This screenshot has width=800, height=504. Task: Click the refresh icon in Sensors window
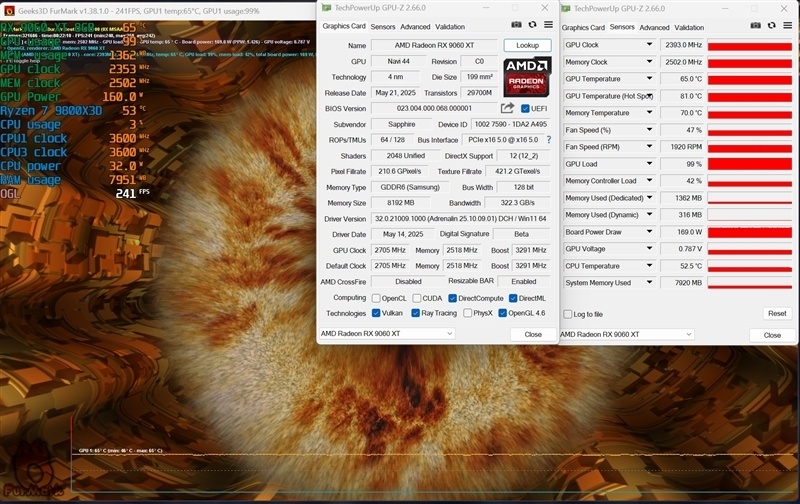[771, 26]
